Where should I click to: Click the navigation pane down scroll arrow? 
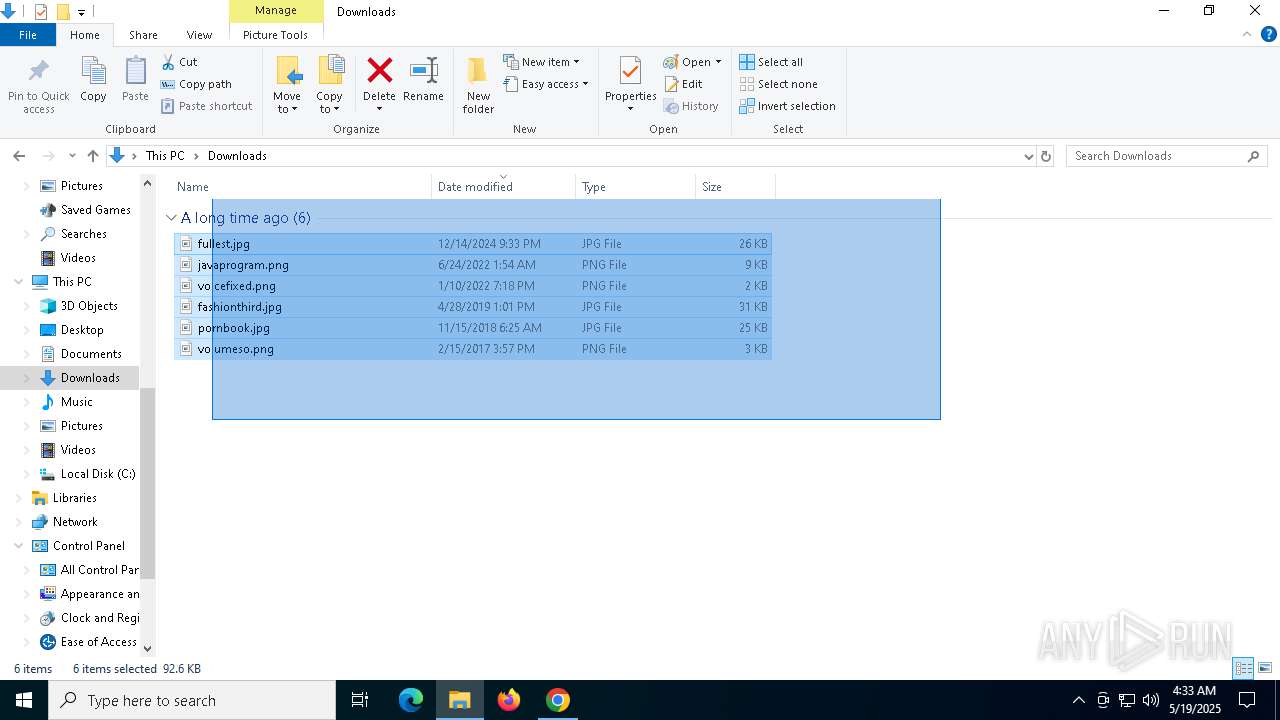pos(148,649)
